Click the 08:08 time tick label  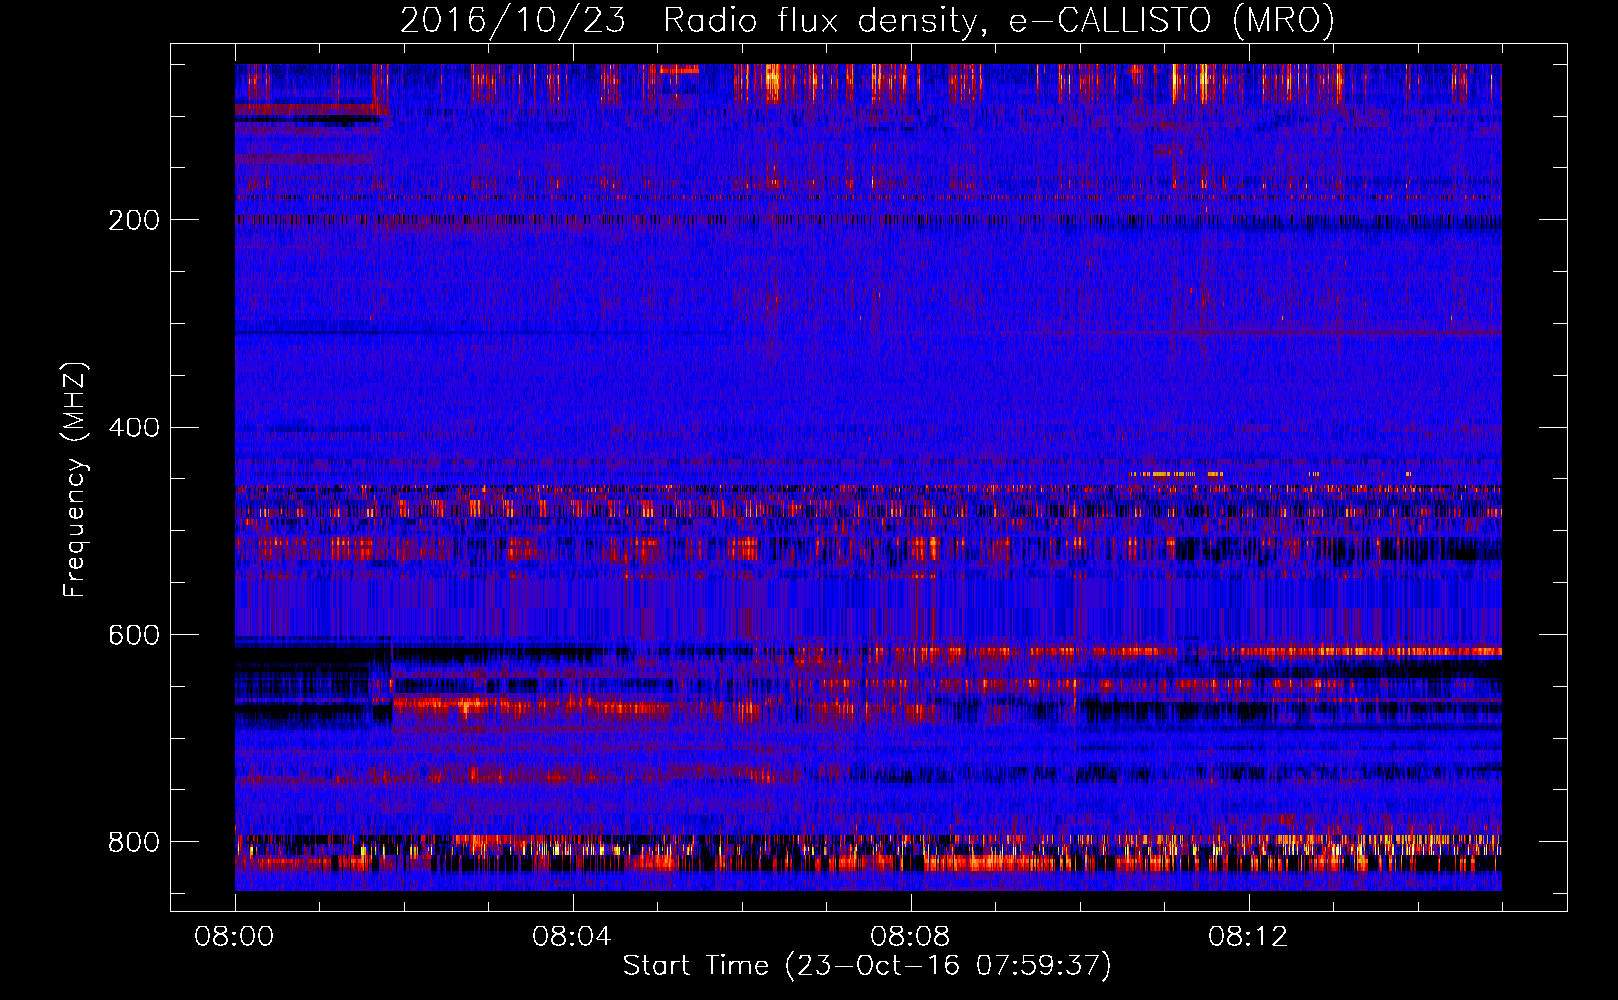click(910, 937)
